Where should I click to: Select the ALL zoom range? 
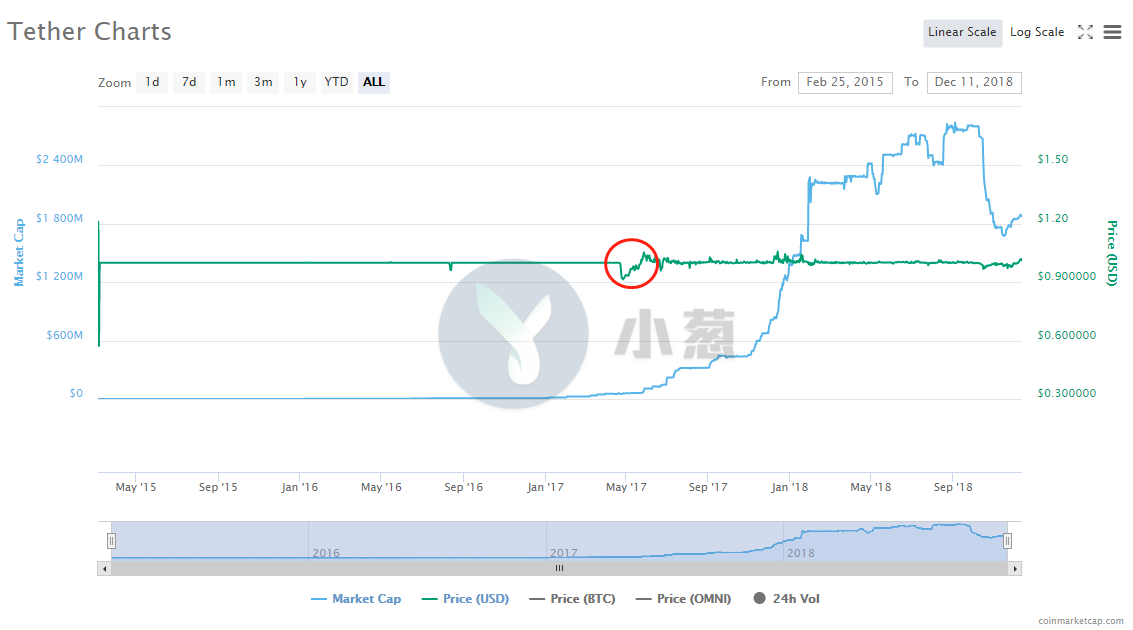point(374,82)
